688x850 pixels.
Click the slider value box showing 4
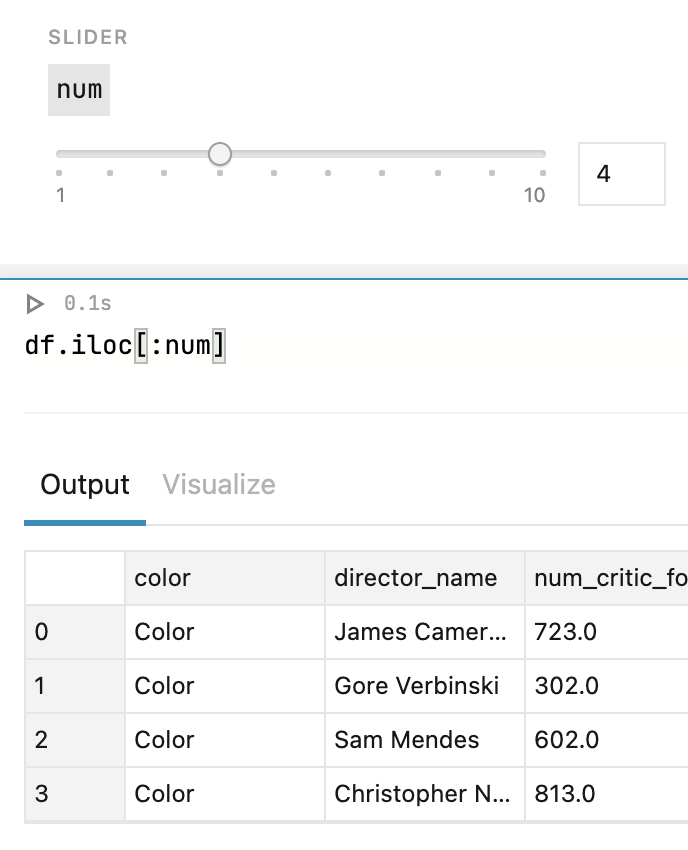[x=621, y=174]
